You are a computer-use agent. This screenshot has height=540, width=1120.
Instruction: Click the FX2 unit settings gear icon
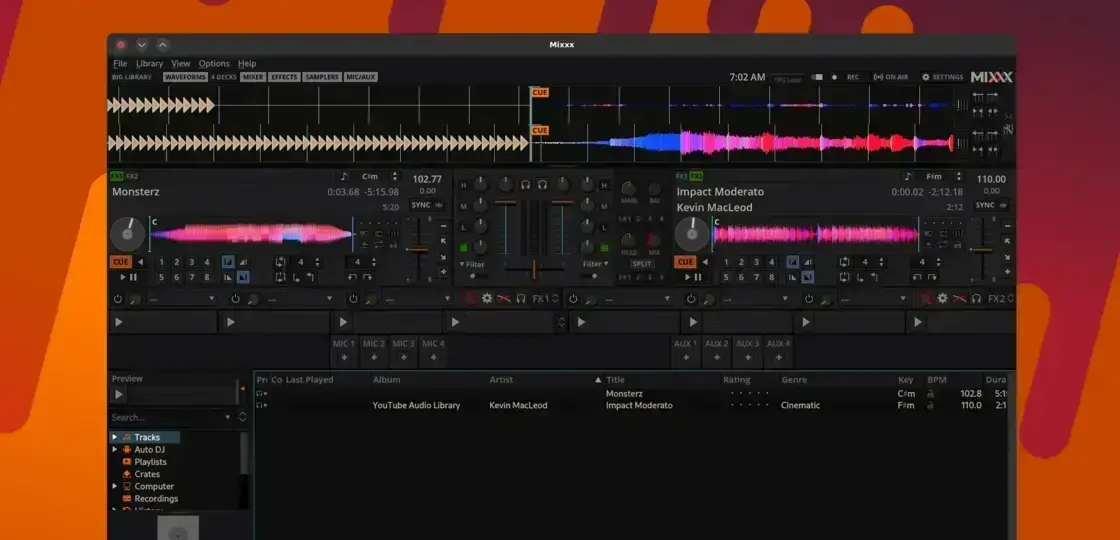(x=943, y=299)
